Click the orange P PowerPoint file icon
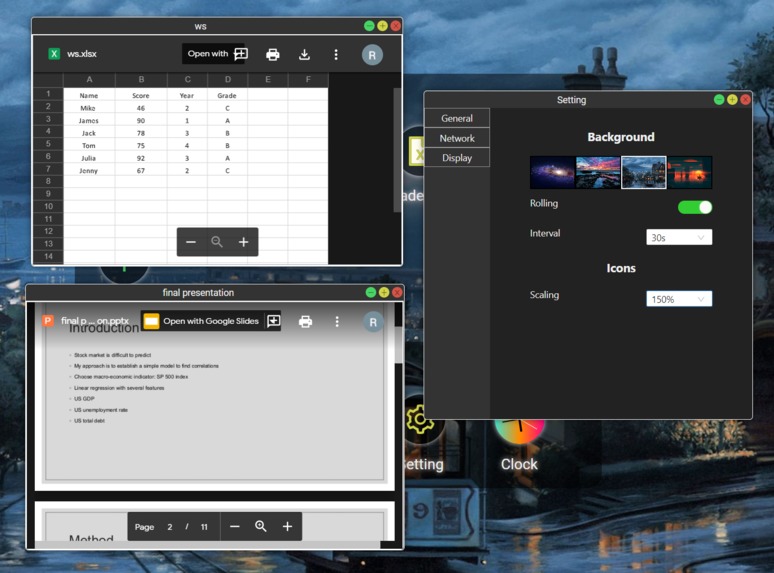Screen dimensions: 774x573 [x=48, y=321]
